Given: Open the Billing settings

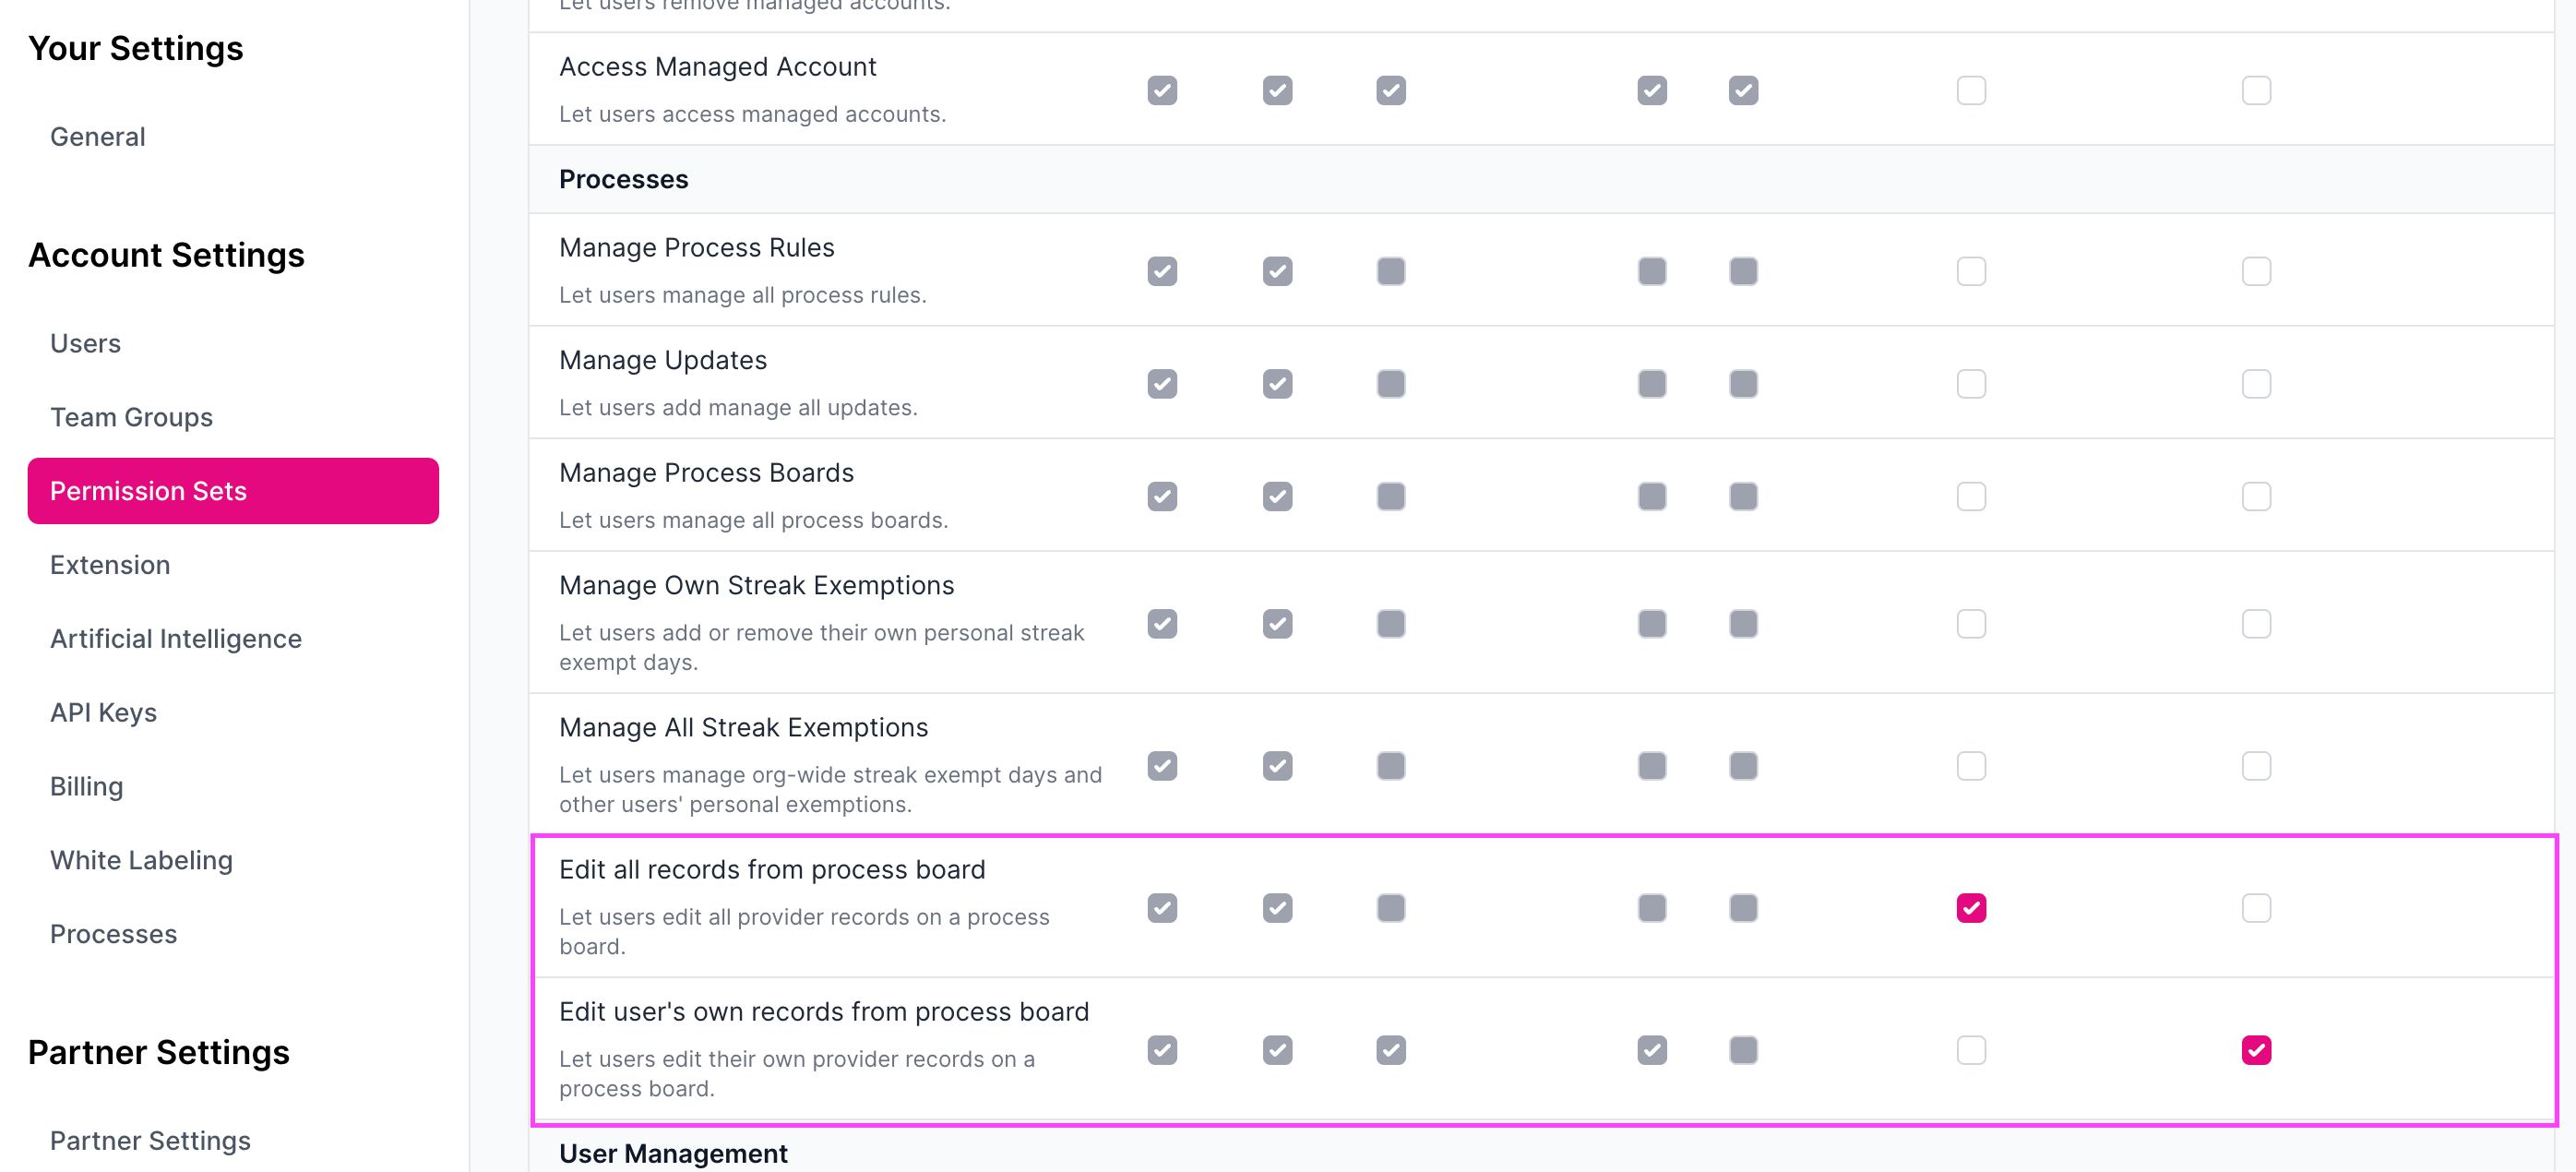Looking at the screenshot, I should 86,786.
